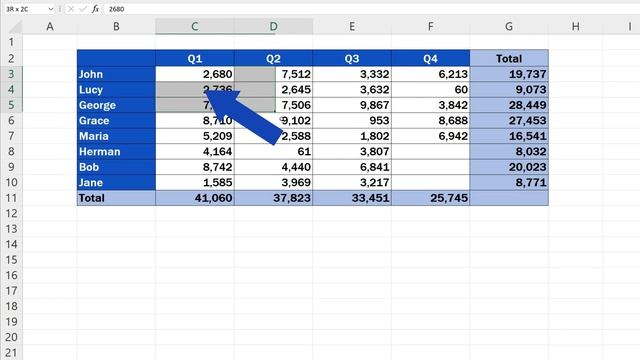Click the Q3 header cell
The width and height of the screenshot is (640, 360).
(x=352, y=58)
